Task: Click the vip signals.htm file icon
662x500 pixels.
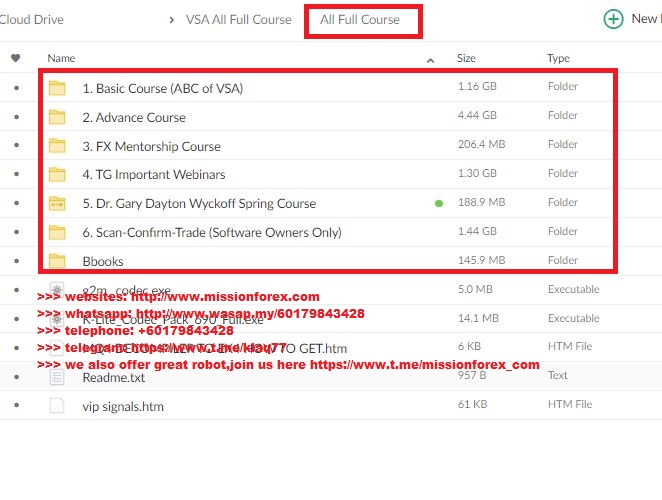Action: [x=57, y=405]
